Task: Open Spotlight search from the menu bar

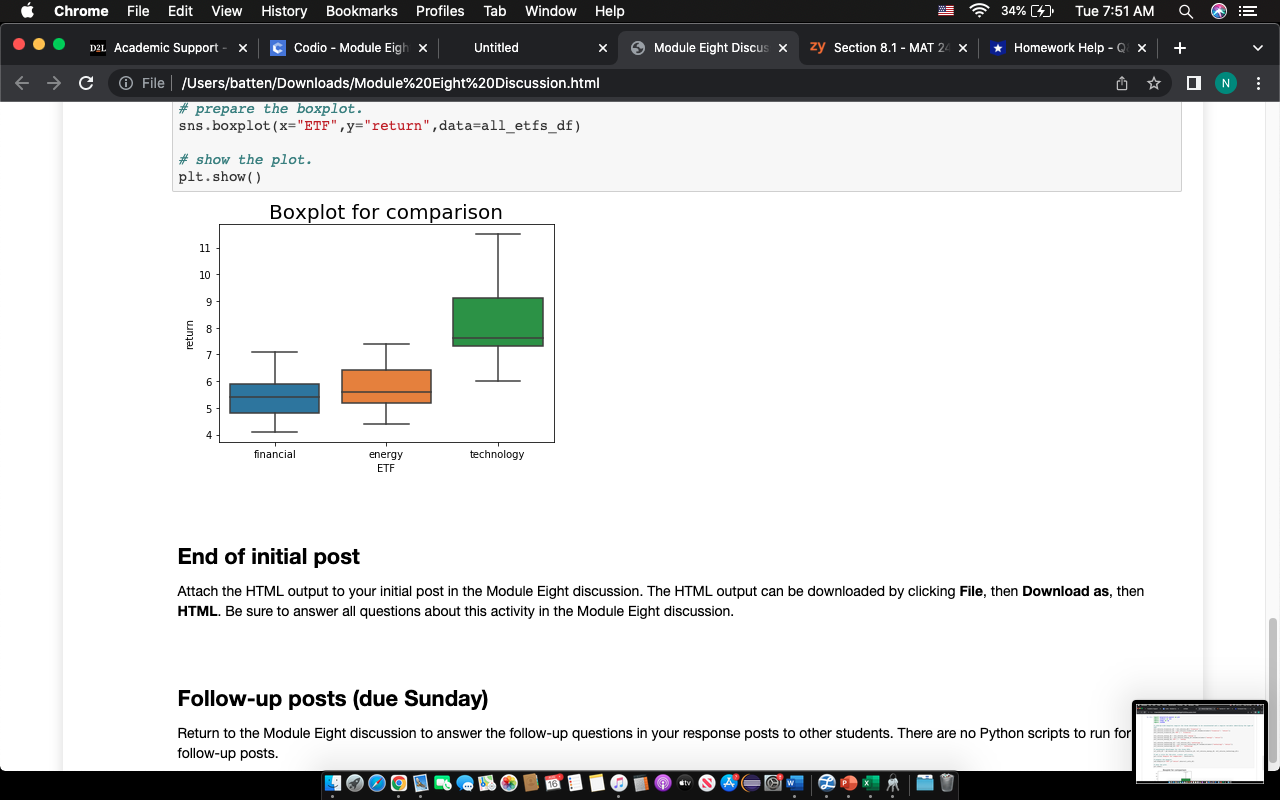Action: [x=1184, y=11]
